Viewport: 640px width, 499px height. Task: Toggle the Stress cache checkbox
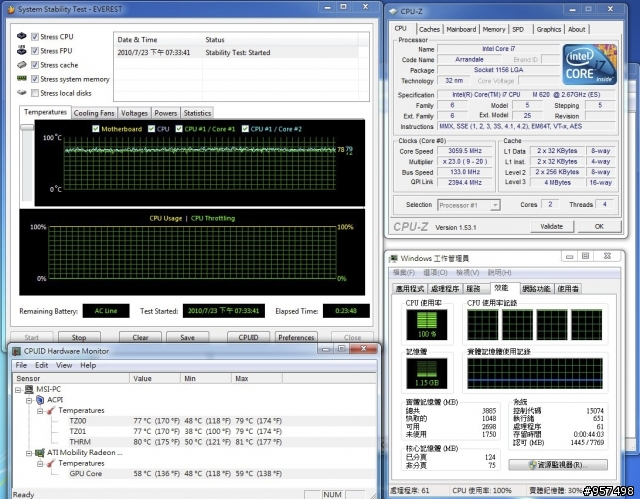click(x=35, y=65)
